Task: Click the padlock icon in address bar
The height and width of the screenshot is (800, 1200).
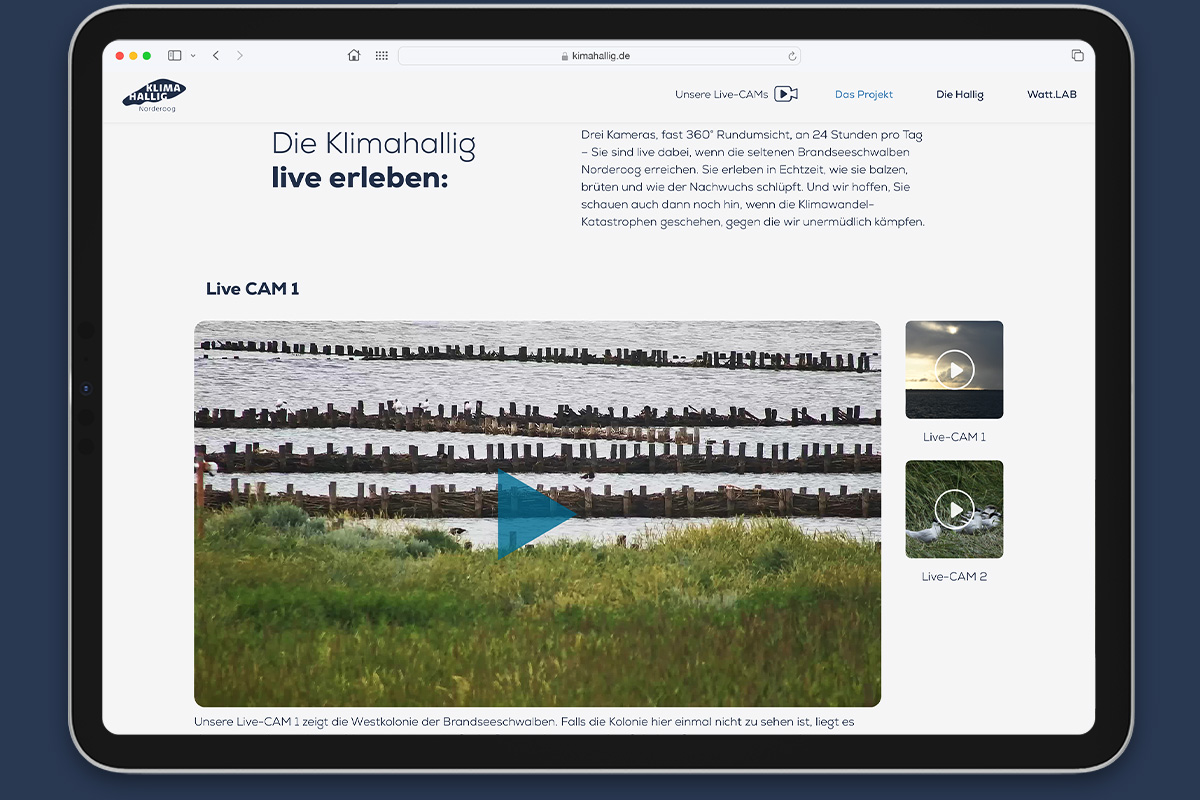Action: 565,57
